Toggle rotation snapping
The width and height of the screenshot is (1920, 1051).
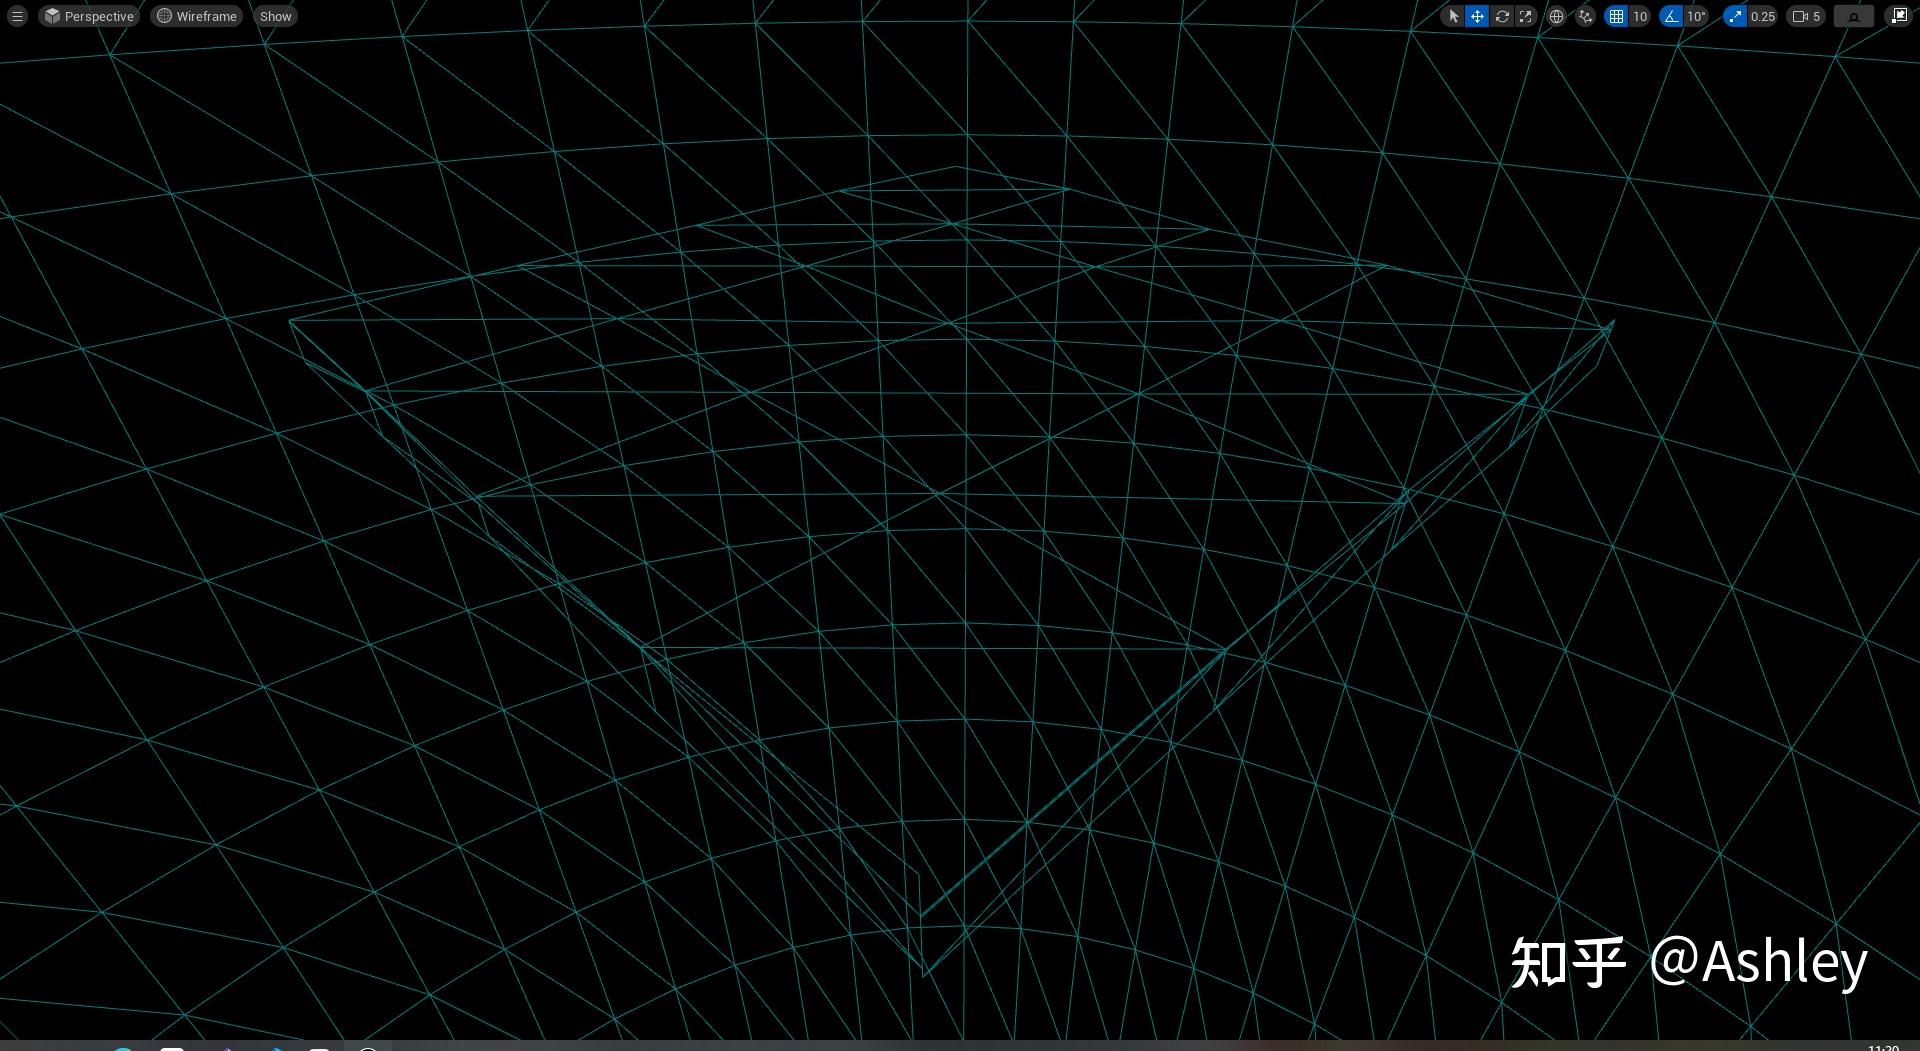point(1671,16)
